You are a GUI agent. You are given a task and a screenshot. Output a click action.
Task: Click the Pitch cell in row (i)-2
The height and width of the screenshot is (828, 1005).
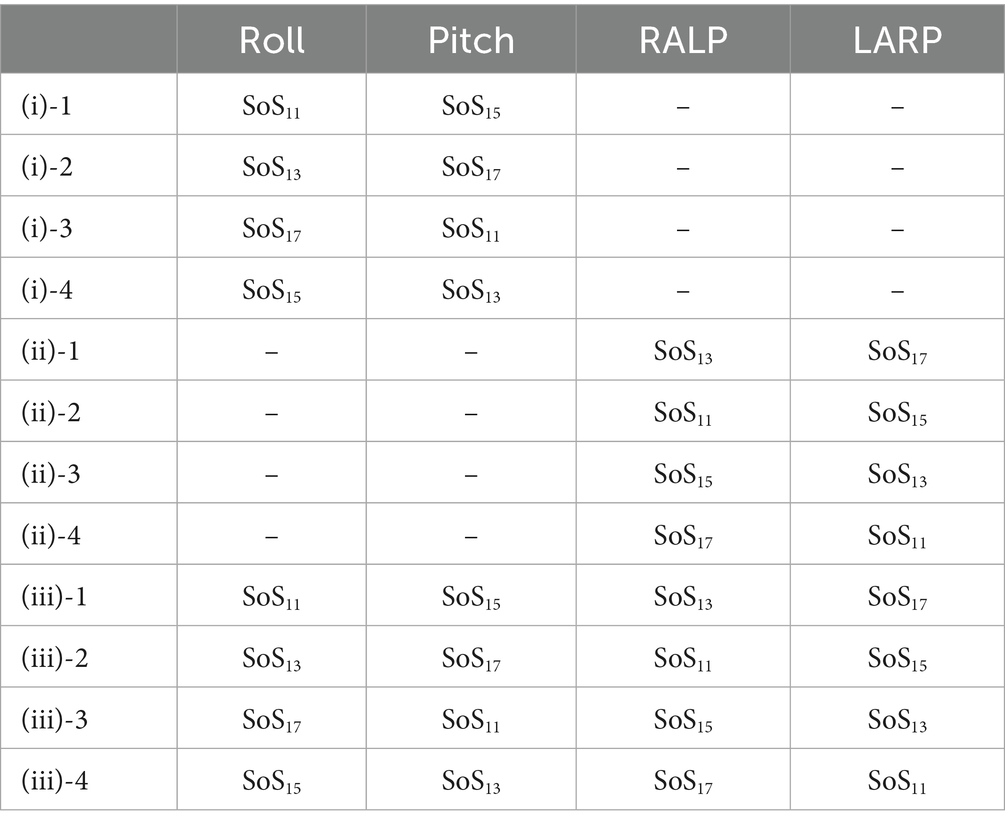click(471, 168)
